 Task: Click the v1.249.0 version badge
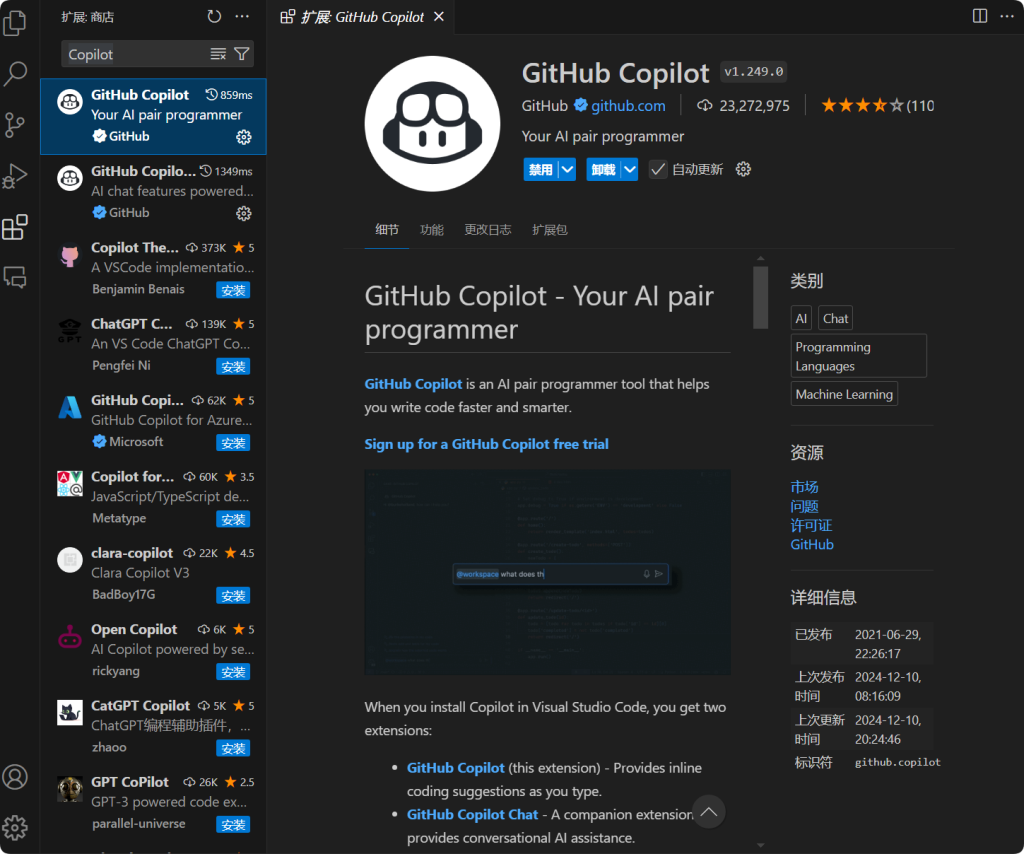pos(754,72)
